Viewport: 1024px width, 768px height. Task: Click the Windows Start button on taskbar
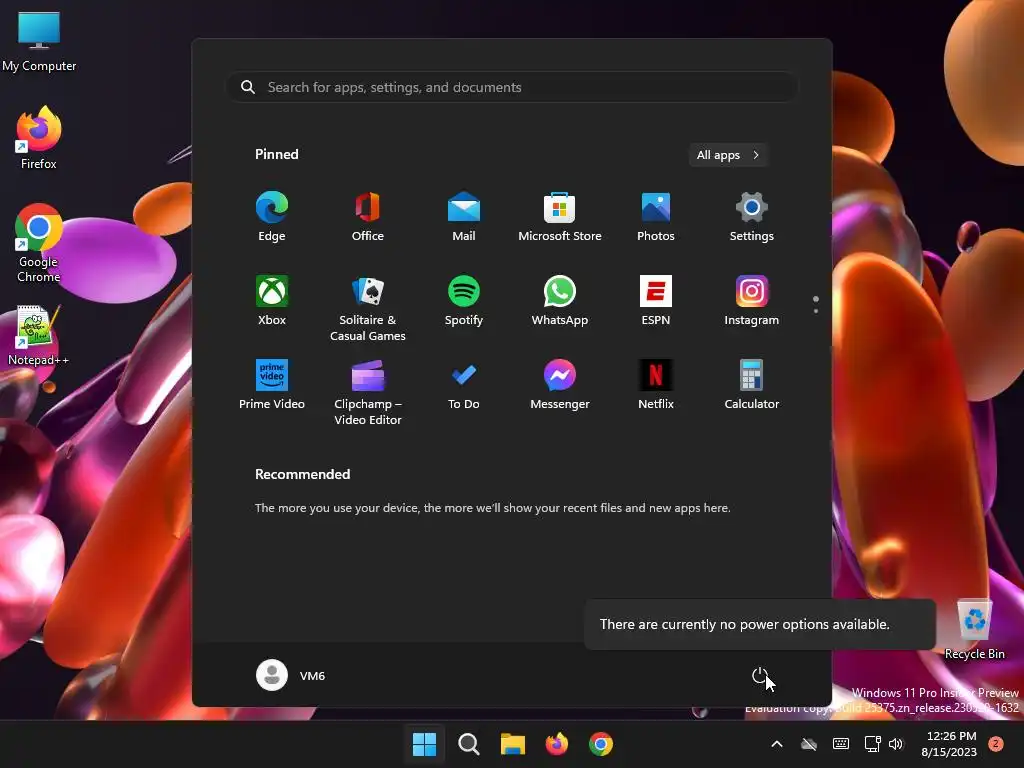[x=424, y=744]
